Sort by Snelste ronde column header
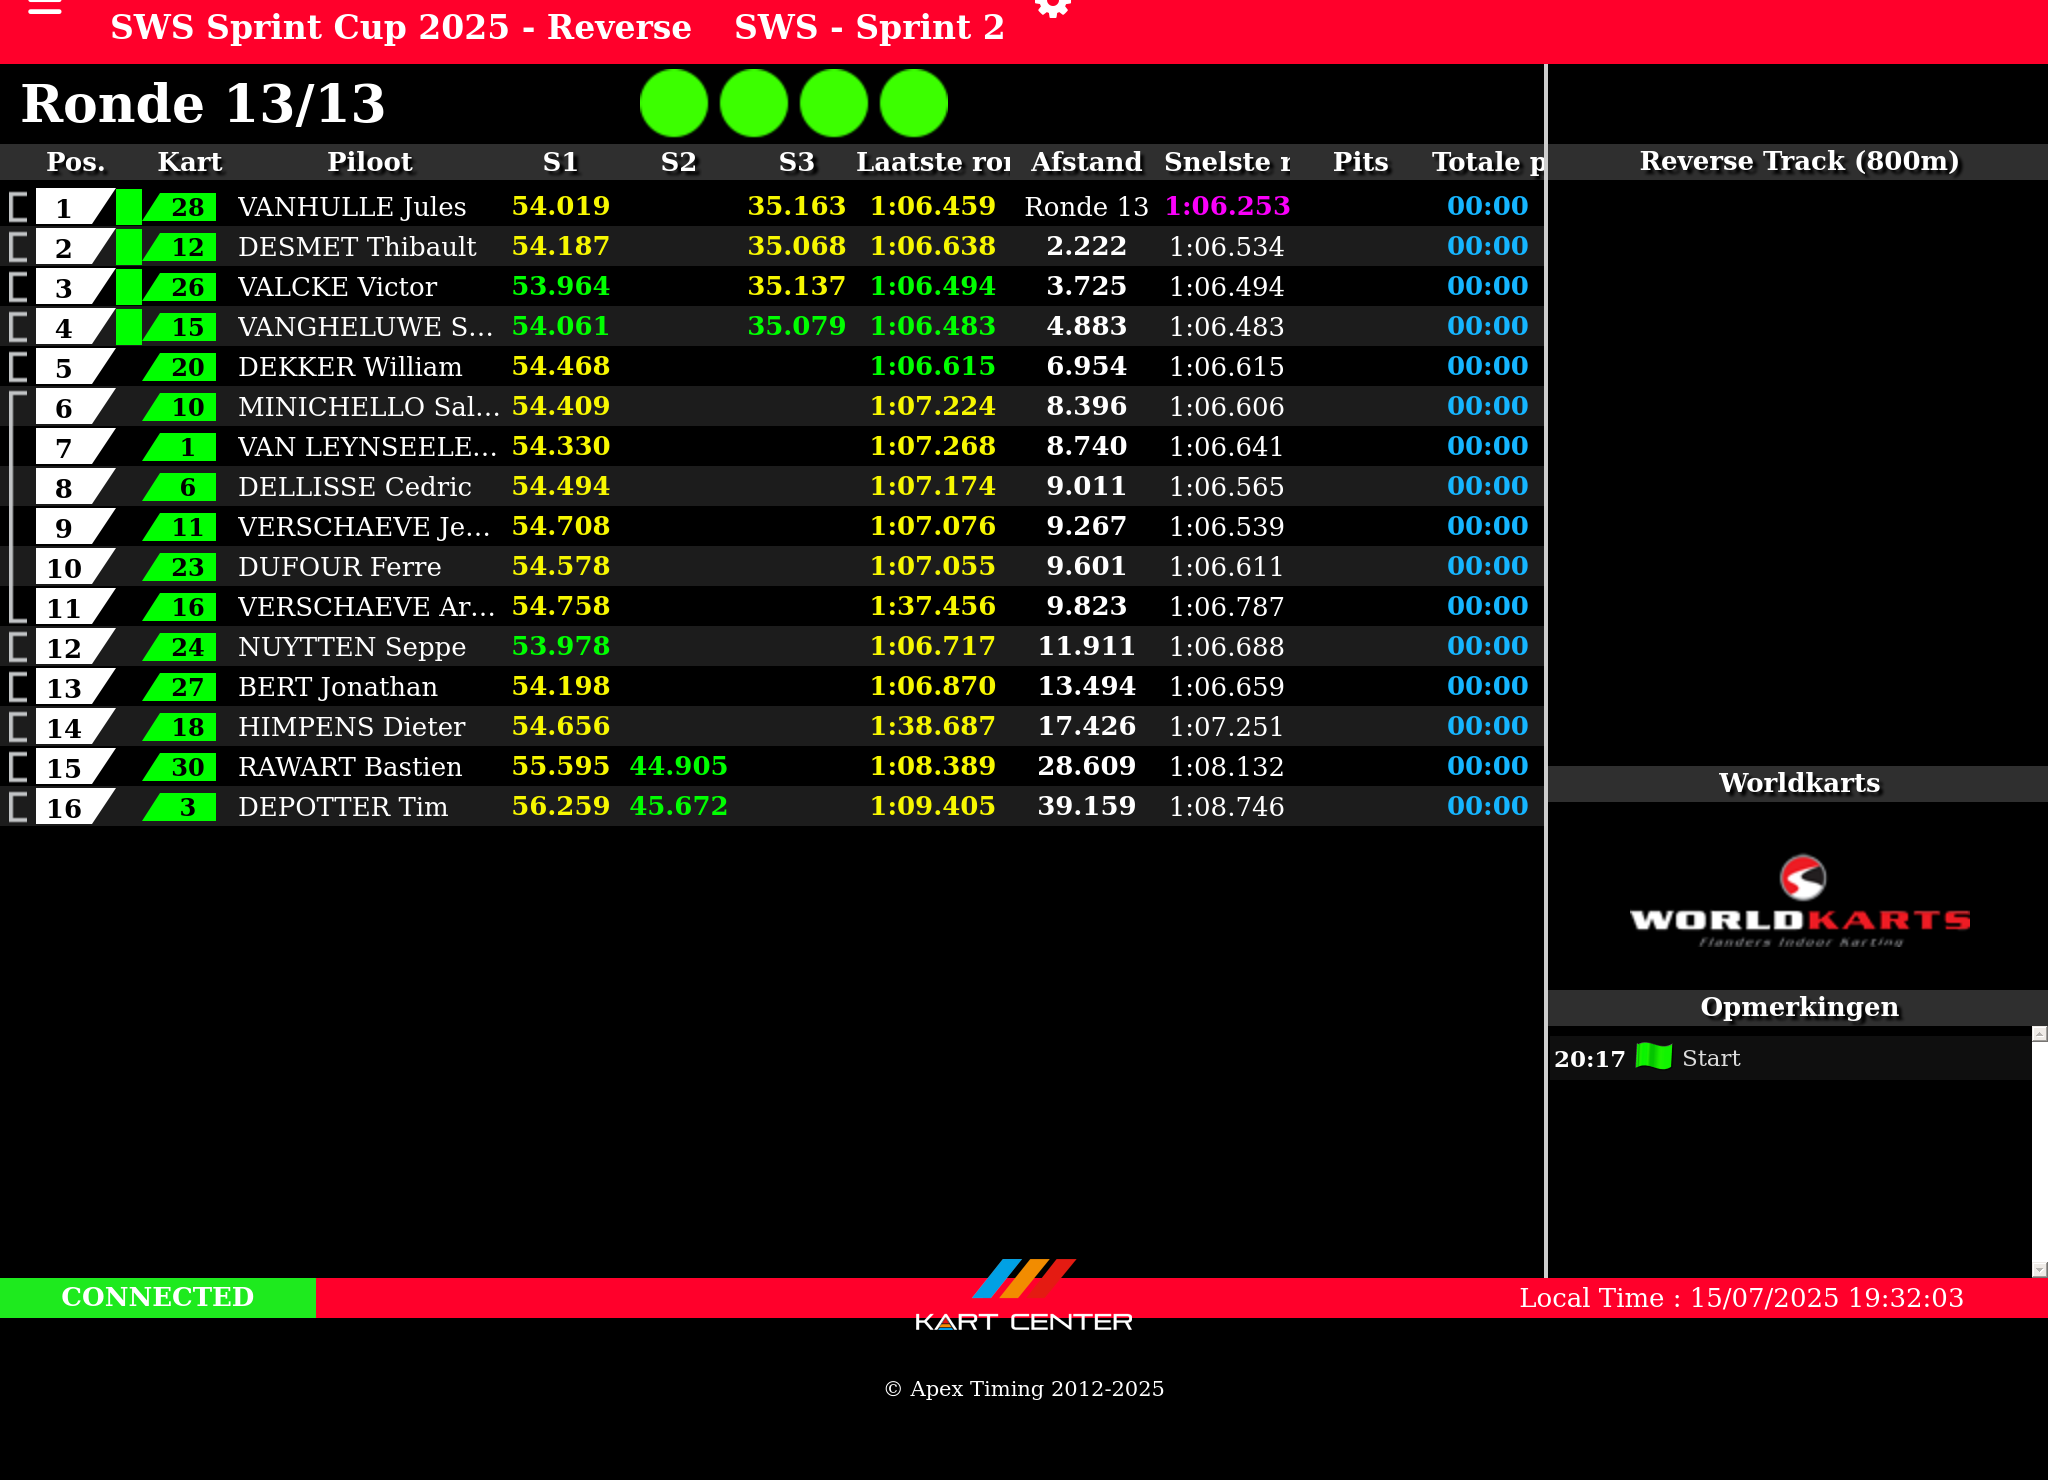Image resolution: width=2048 pixels, height=1480 pixels. point(1226,162)
